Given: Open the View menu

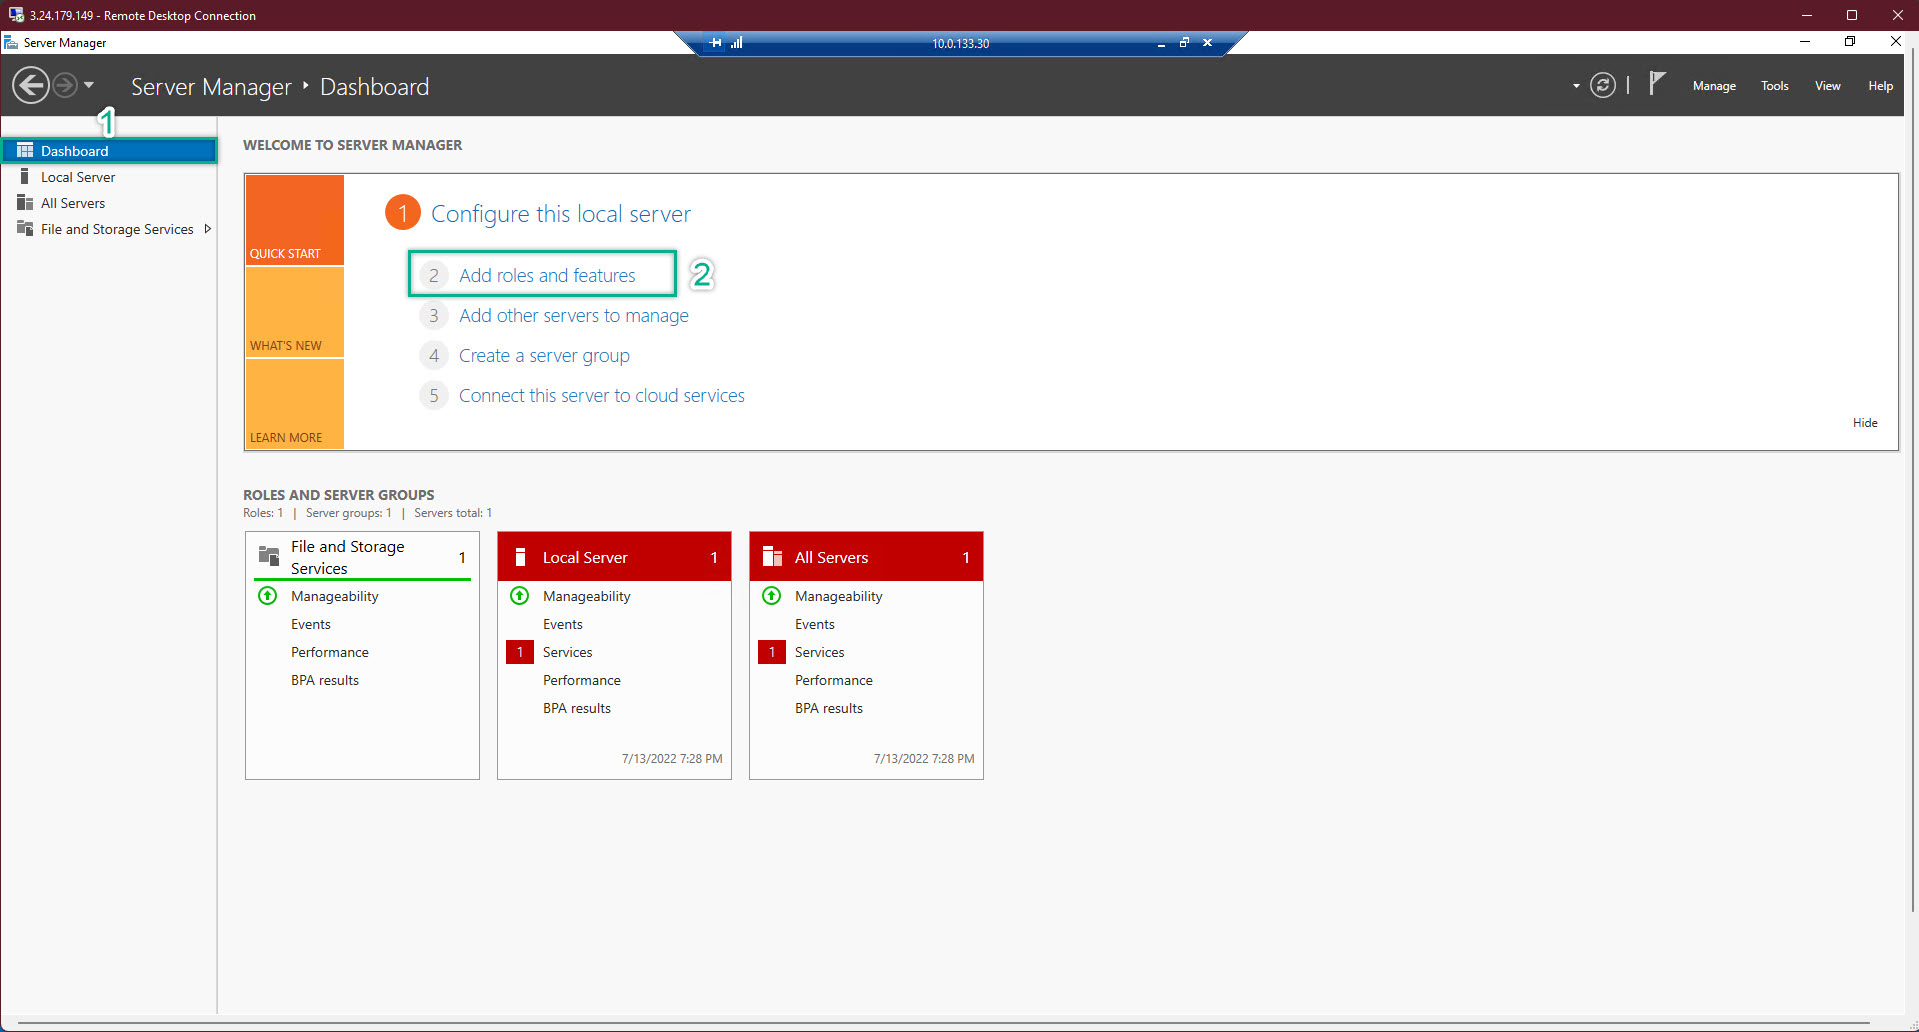Looking at the screenshot, I should [1828, 86].
